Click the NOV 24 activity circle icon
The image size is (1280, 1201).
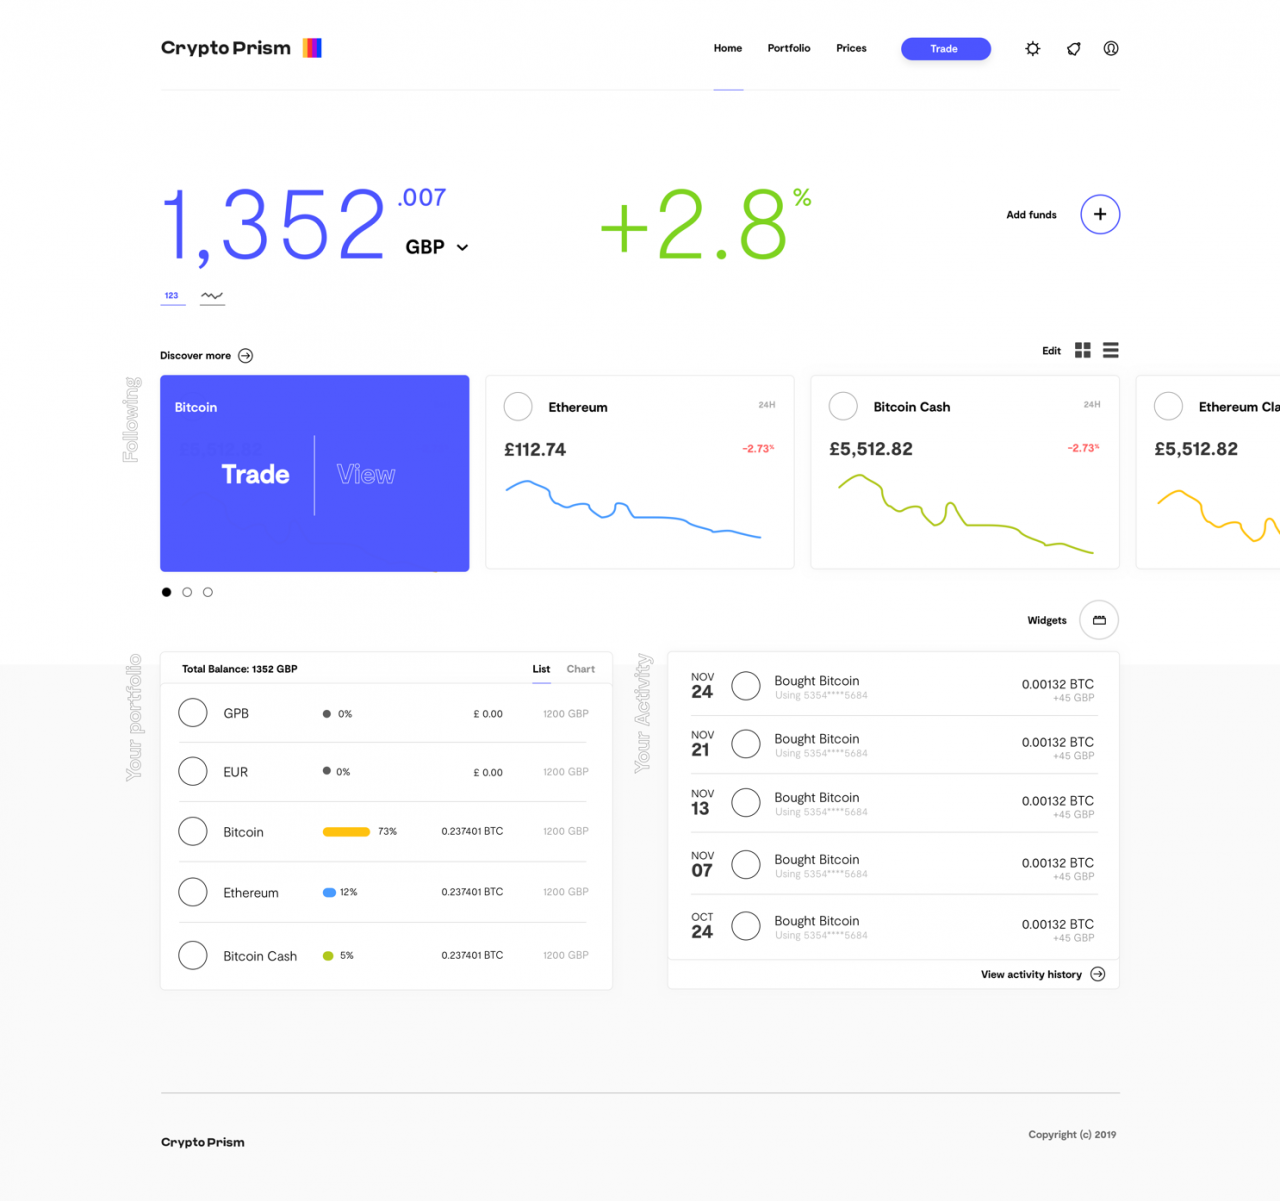click(746, 686)
